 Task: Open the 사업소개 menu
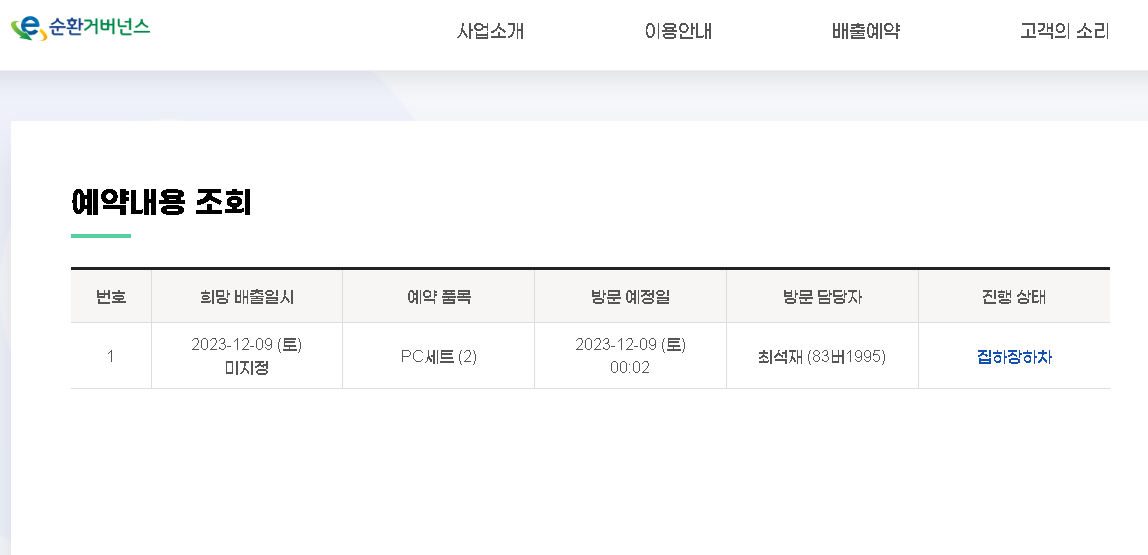[x=490, y=31]
